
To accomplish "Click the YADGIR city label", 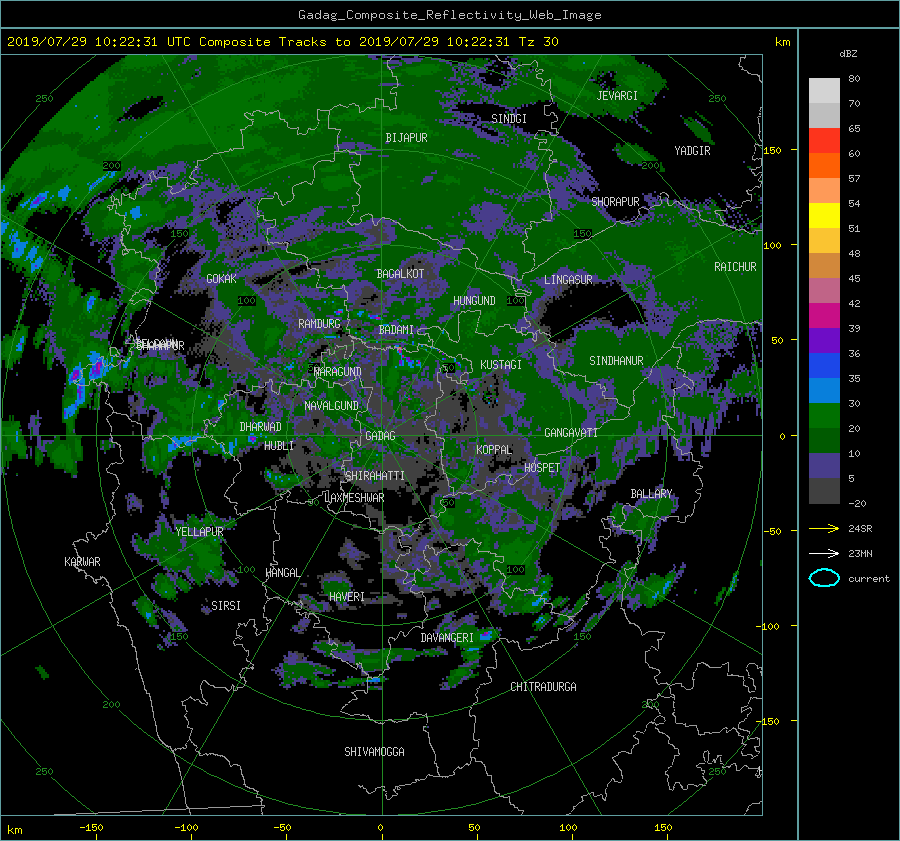I will (692, 151).
